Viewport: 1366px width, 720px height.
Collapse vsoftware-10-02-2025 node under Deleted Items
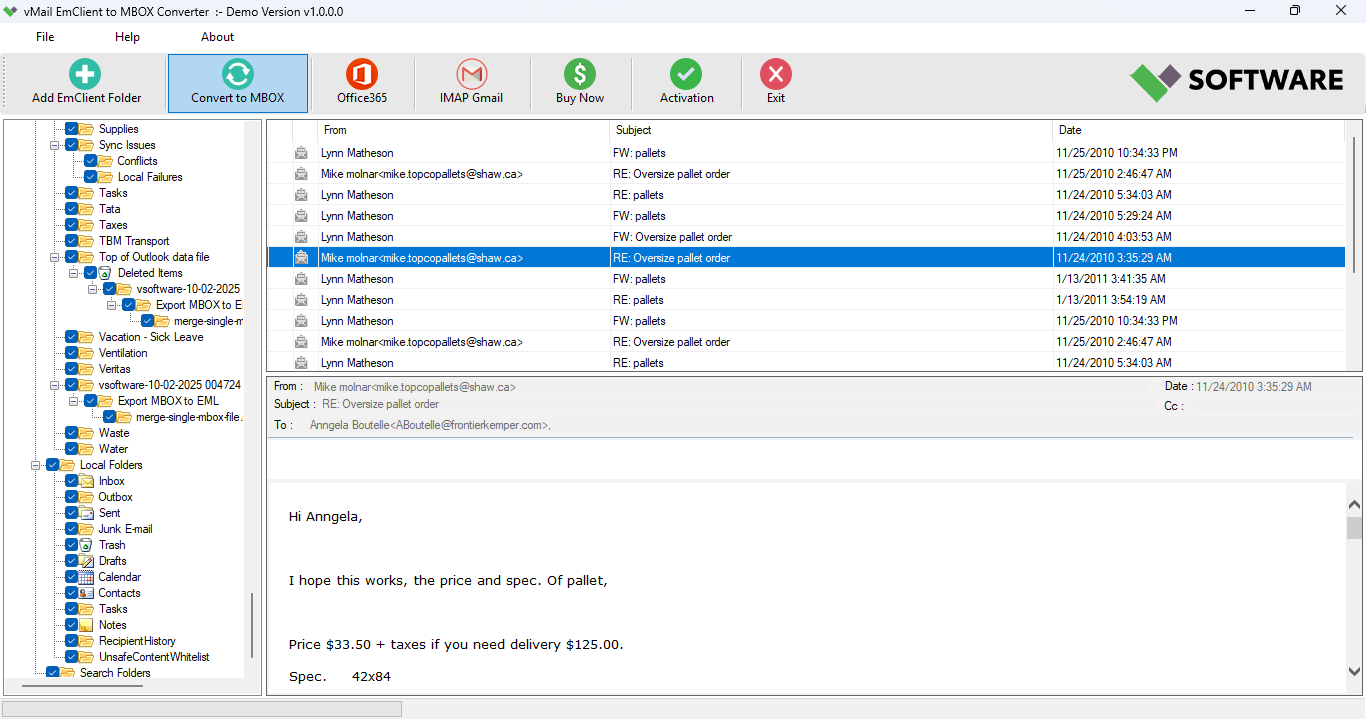pyautogui.click(x=94, y=289)
